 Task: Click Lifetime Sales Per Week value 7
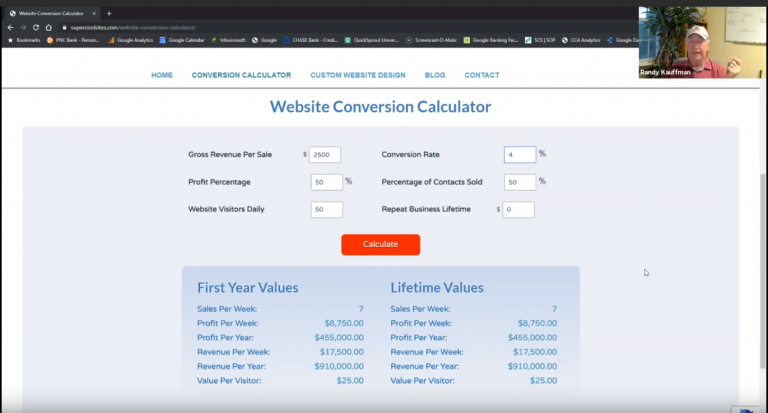tap(554, 309)
